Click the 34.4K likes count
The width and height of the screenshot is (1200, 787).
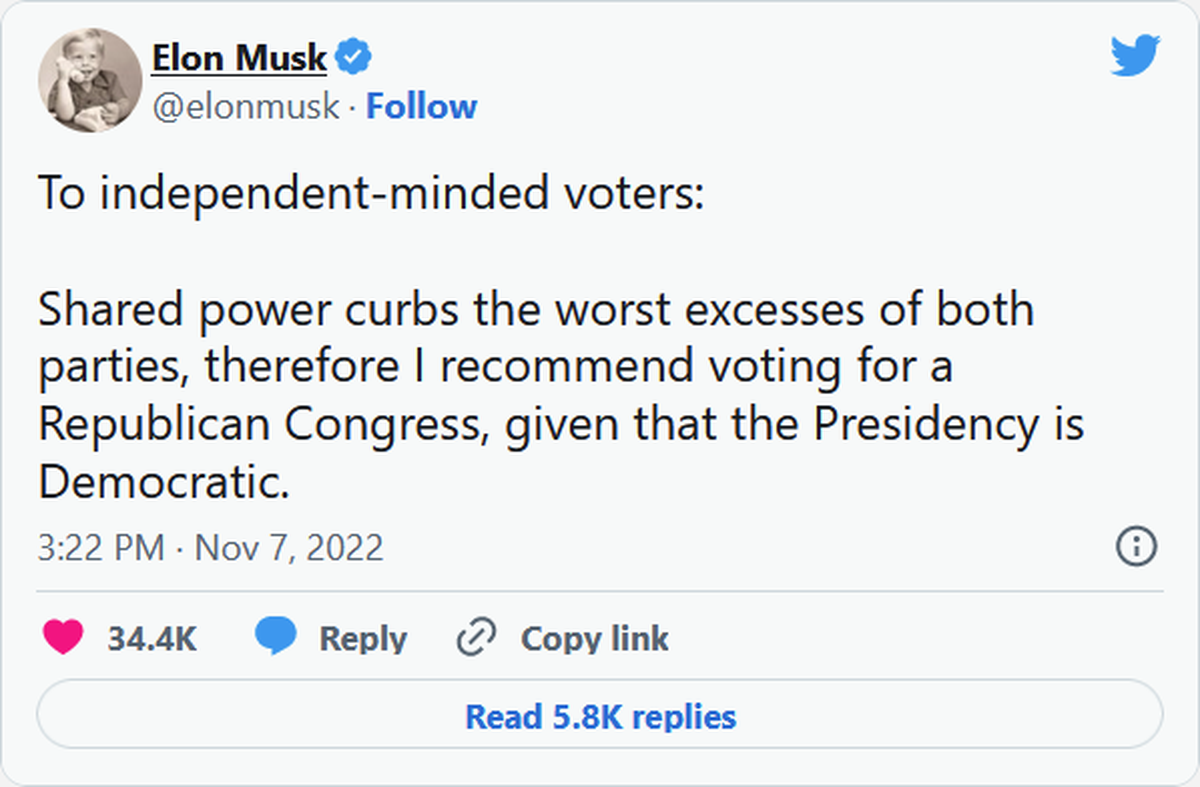152,639
